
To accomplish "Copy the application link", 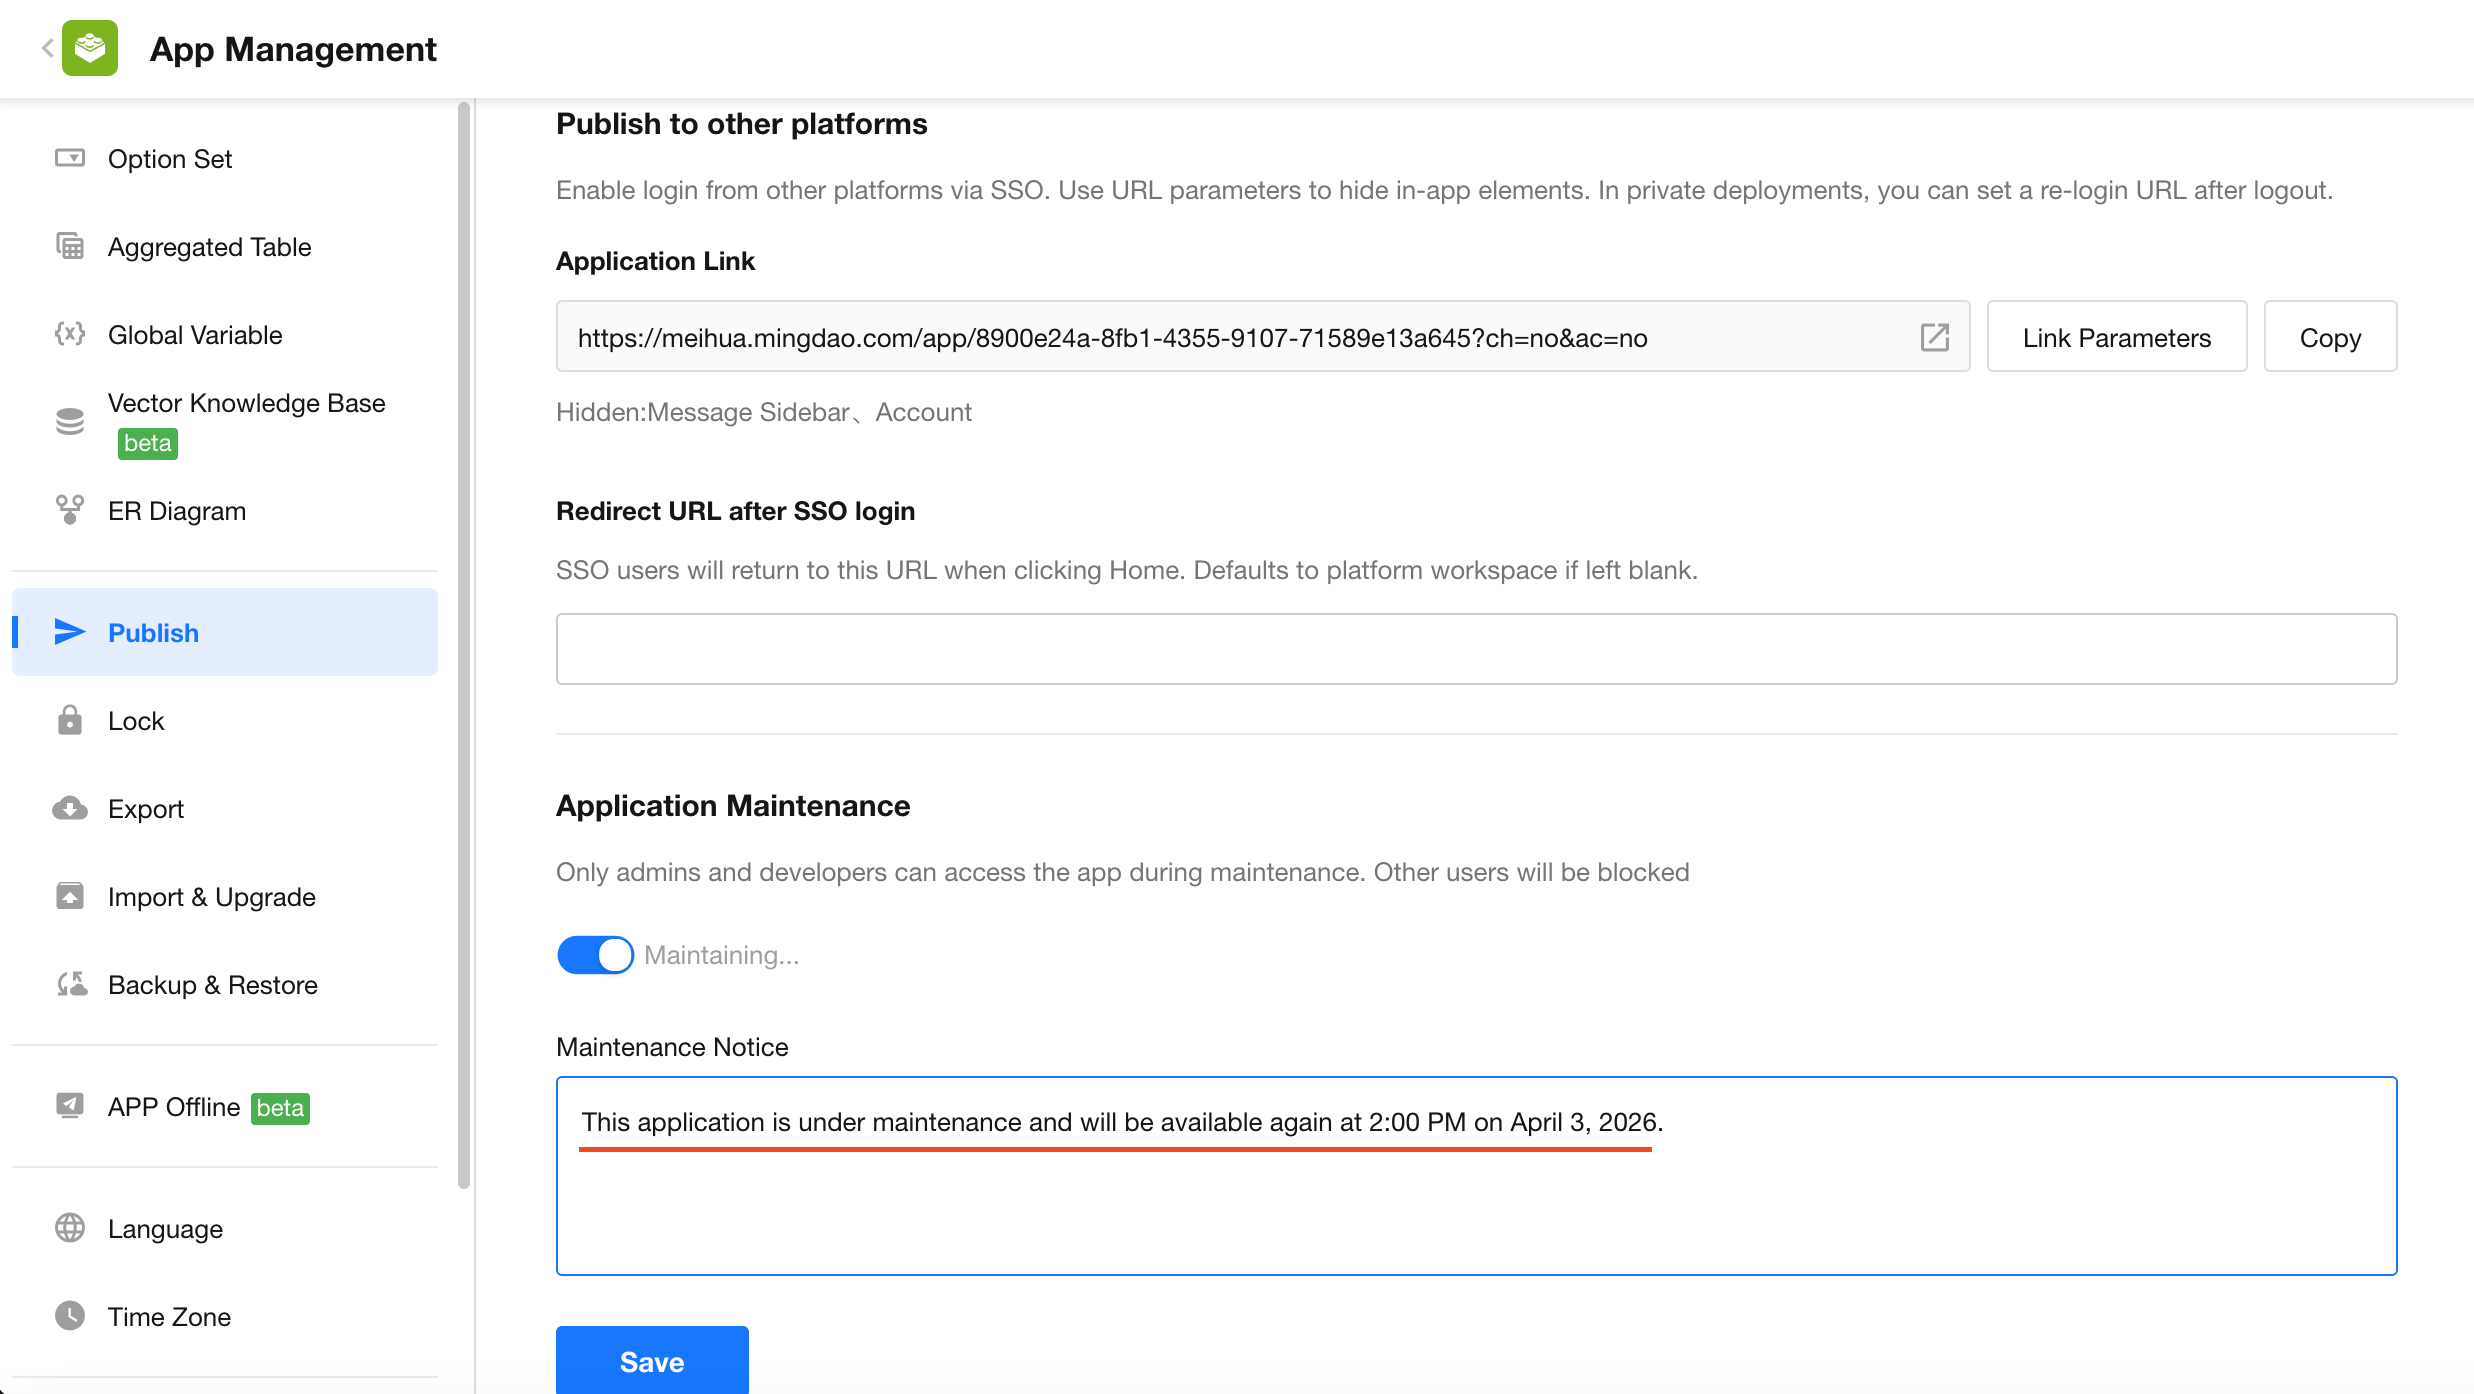I will [2329, 337].
